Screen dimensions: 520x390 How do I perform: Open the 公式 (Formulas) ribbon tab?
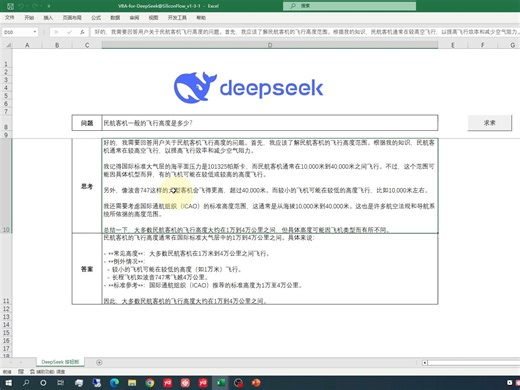point(96,18)
